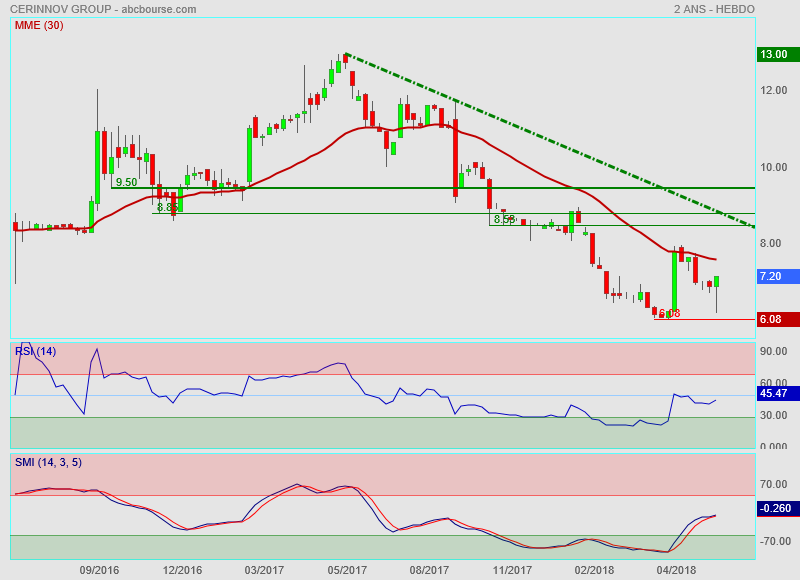Image resolution: width=800 pixels, height=580 pixels.
Task: Click the candlestick at the 13.00 peak
Action: coord(345,59)
